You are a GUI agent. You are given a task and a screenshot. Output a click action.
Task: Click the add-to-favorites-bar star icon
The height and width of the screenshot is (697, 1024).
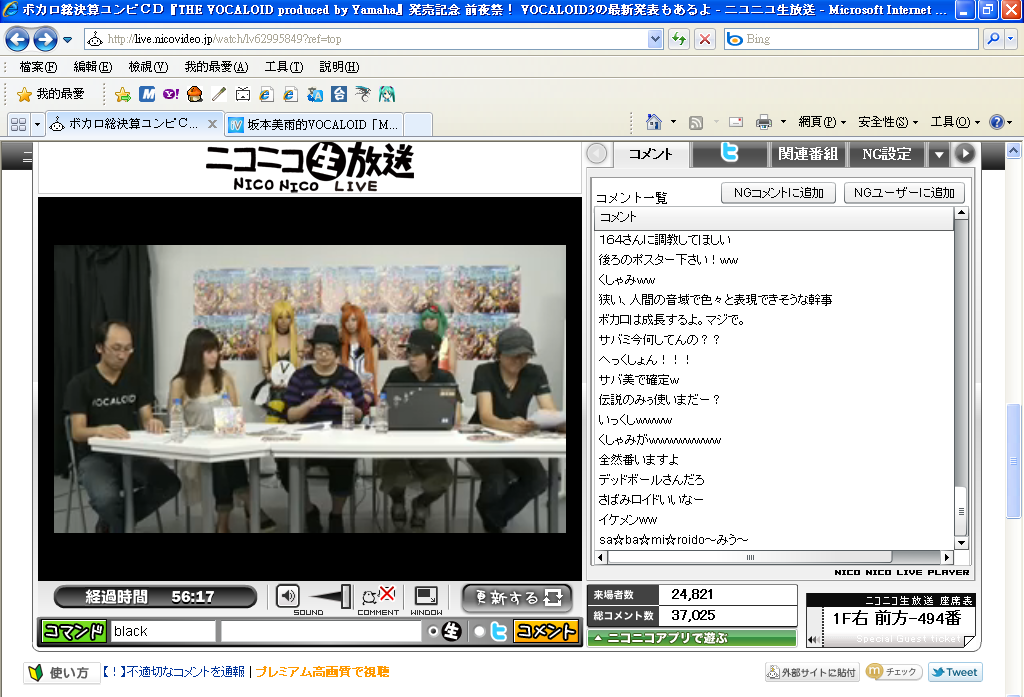pos(122,95)
